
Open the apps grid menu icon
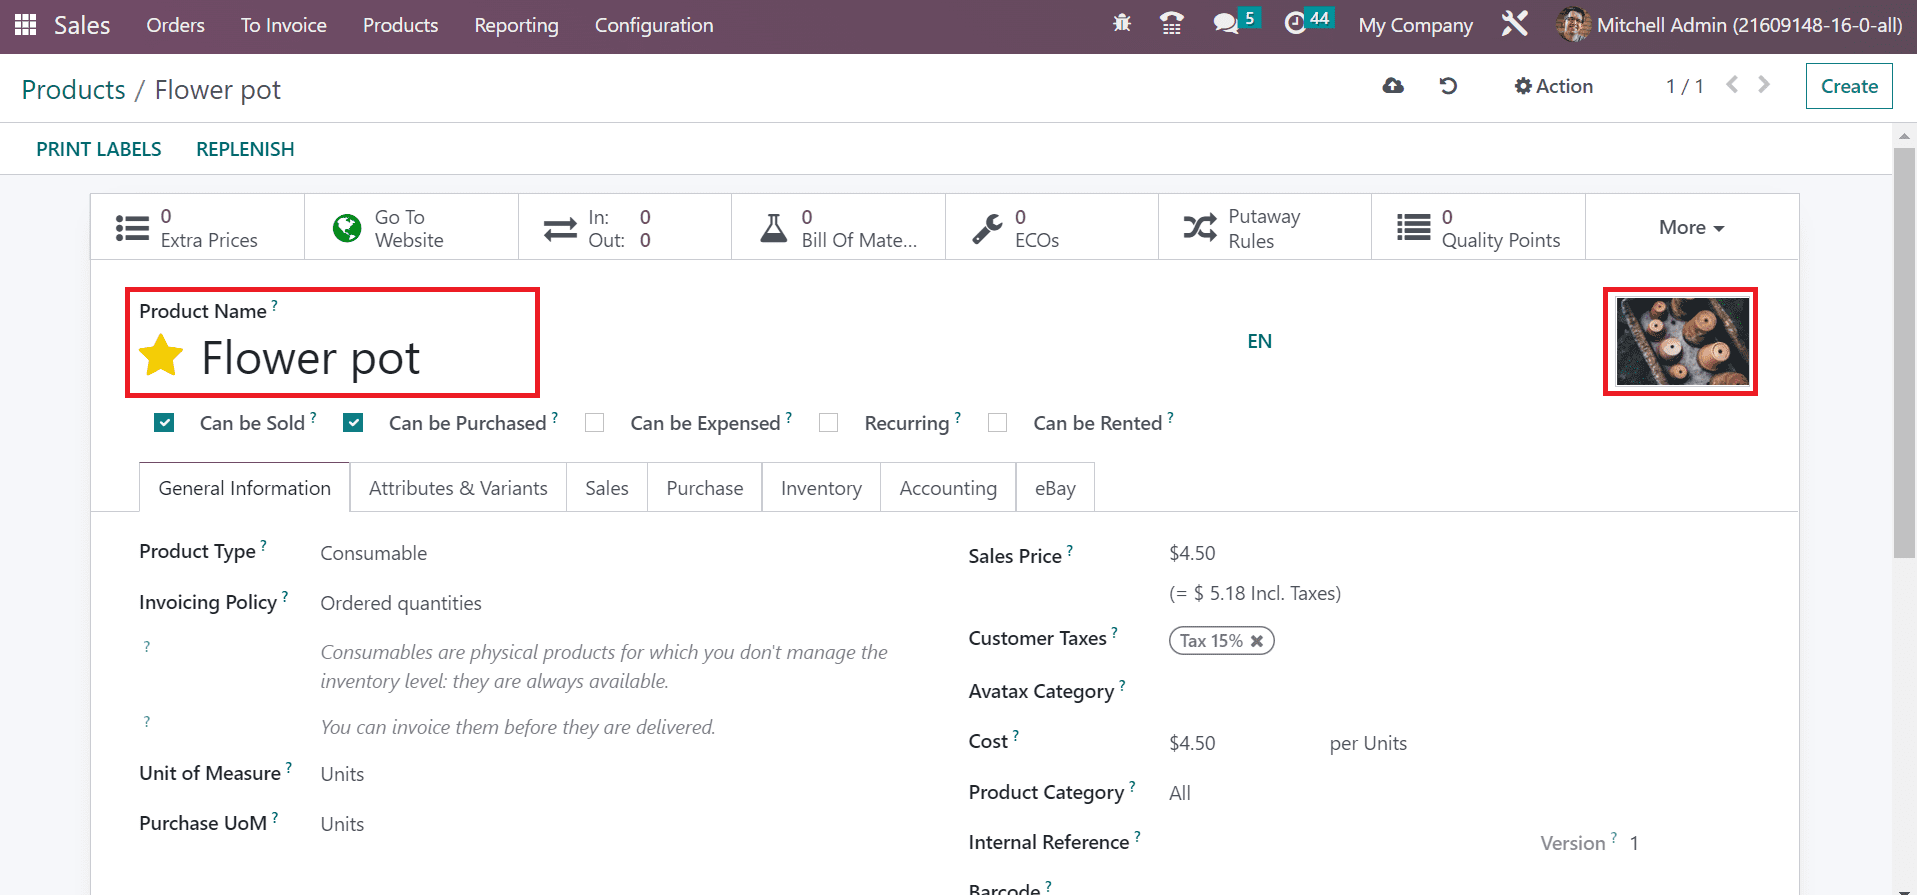(x=25, y=24)
